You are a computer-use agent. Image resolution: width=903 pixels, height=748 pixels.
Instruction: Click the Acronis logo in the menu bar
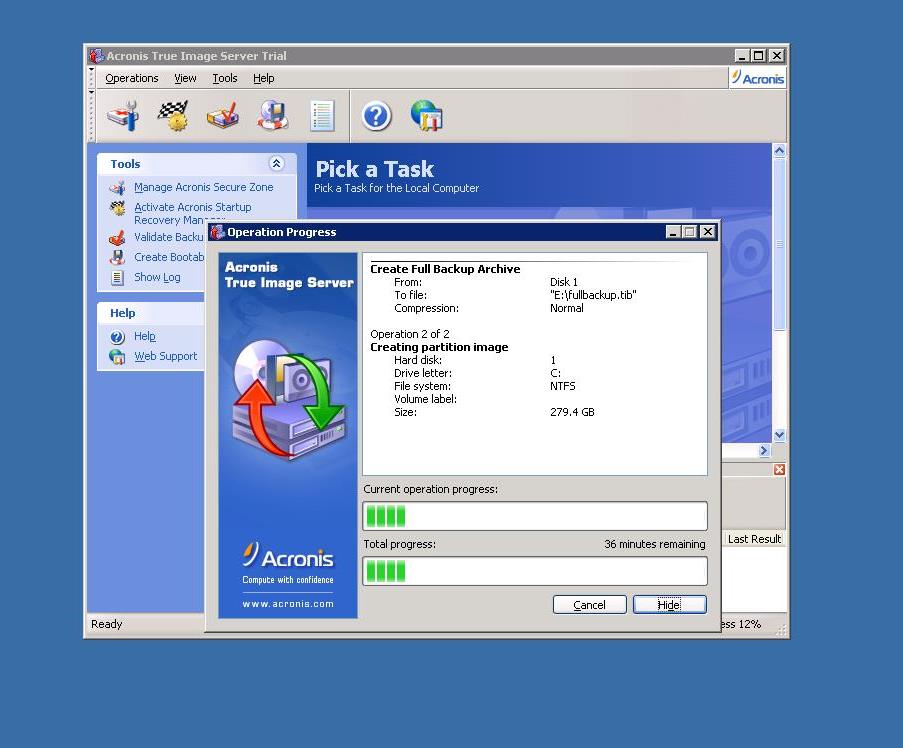click(757, 78)
